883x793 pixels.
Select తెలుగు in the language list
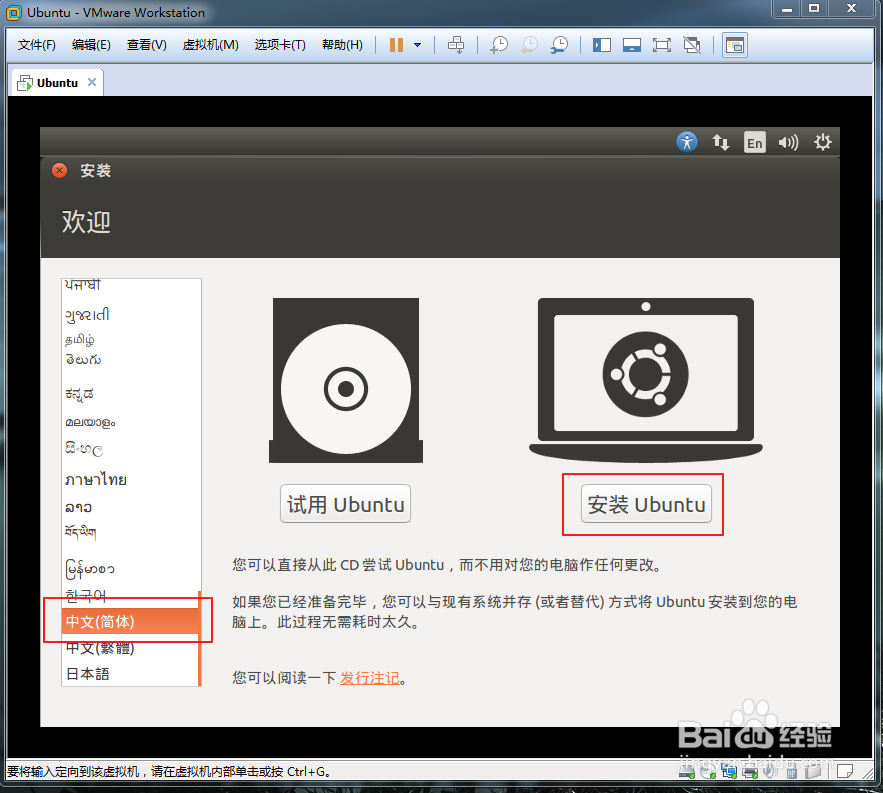(x=131, y=359)
